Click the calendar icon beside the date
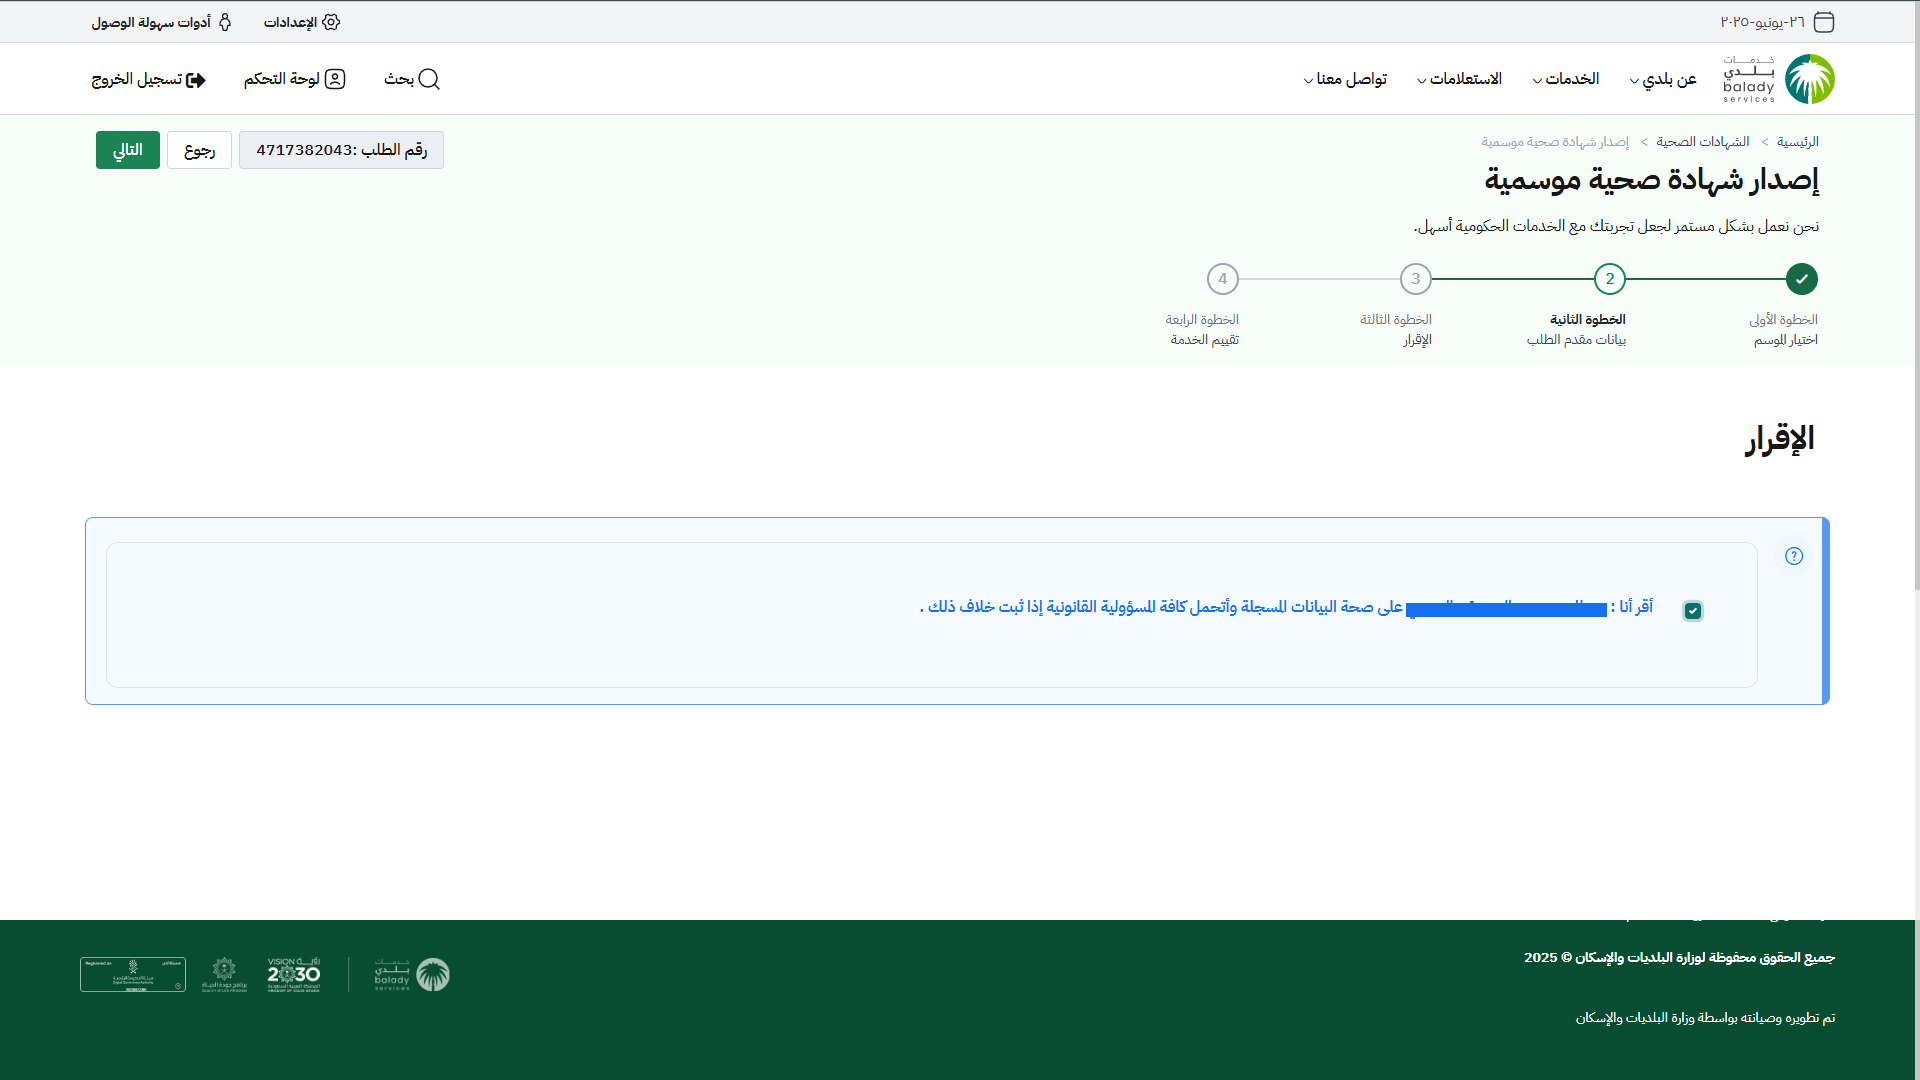Screen dimensions: 1920x1080 pos(1824,22)
